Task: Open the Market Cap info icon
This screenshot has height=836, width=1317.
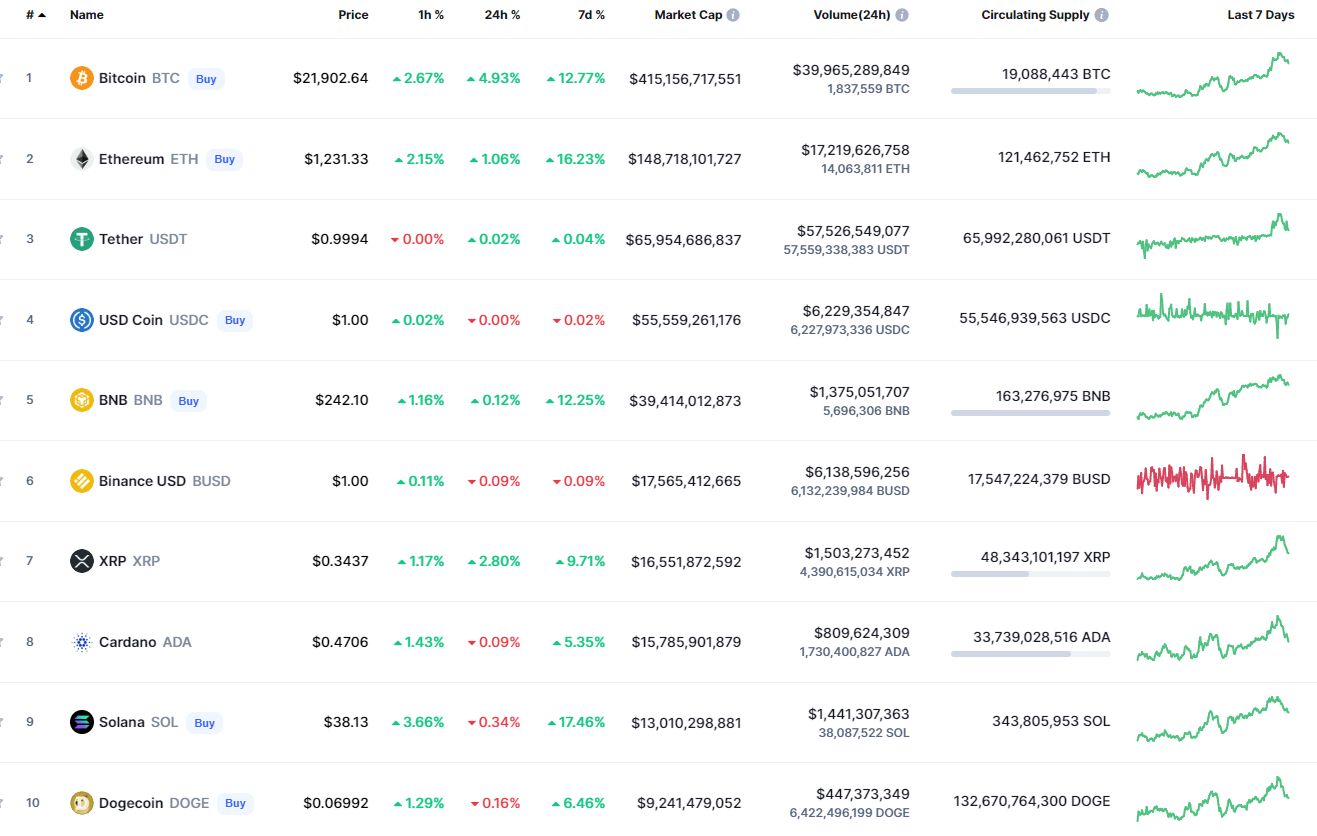Action: pos(733,15)
